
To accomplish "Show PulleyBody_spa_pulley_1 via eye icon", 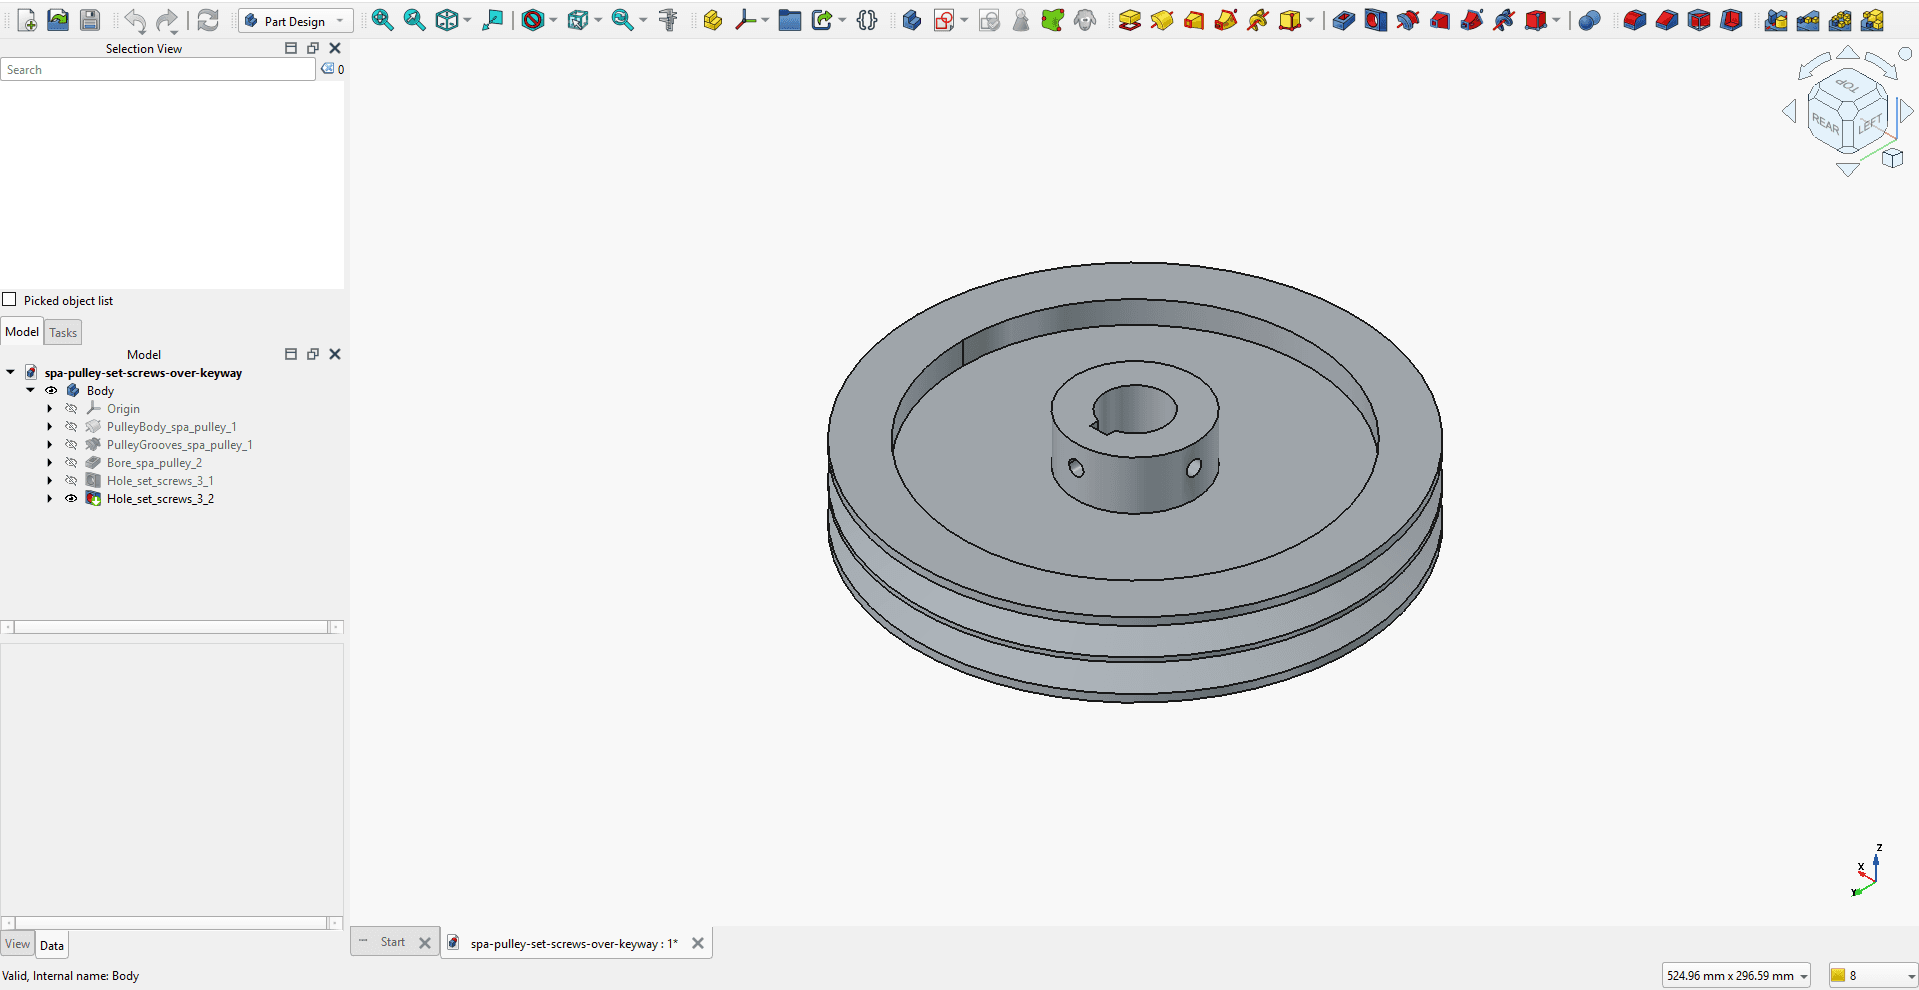I will (71, 427).
